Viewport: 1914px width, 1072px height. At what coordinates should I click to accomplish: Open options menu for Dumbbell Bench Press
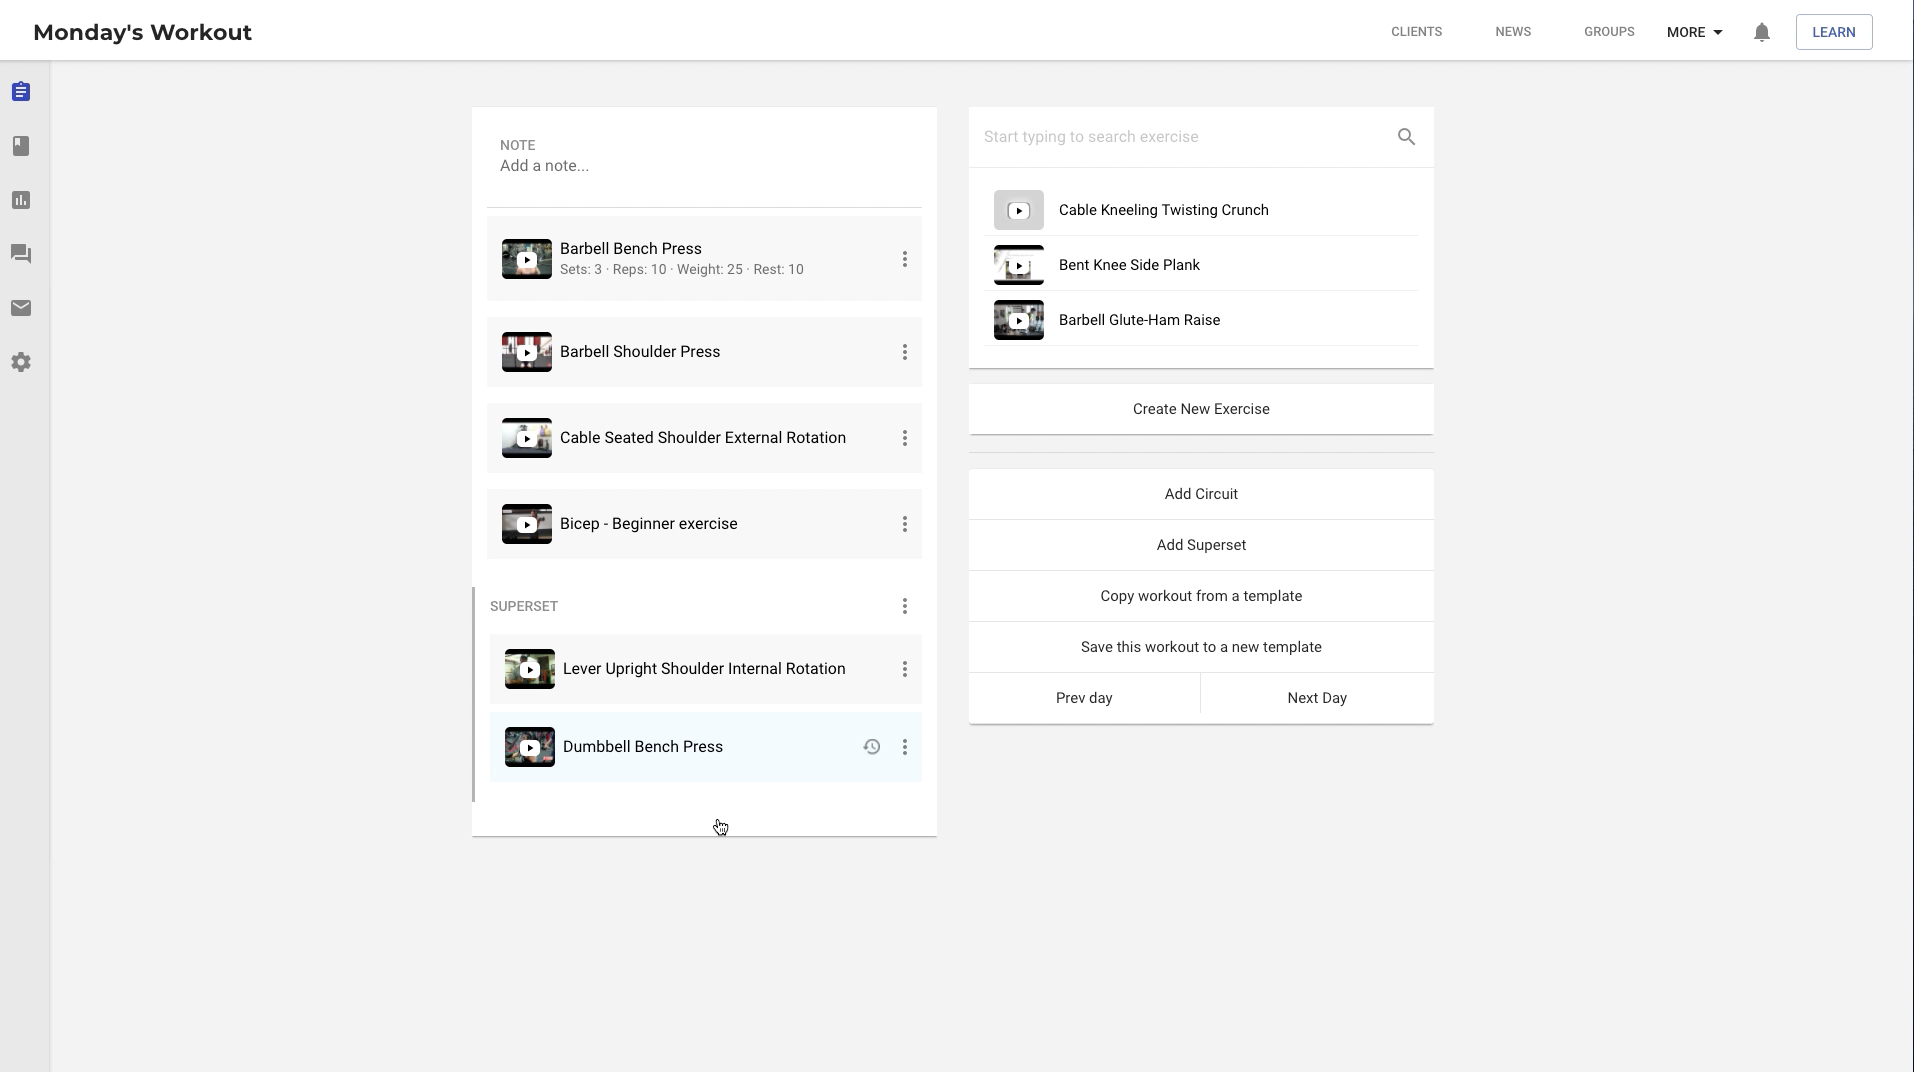tap(905, 747)
